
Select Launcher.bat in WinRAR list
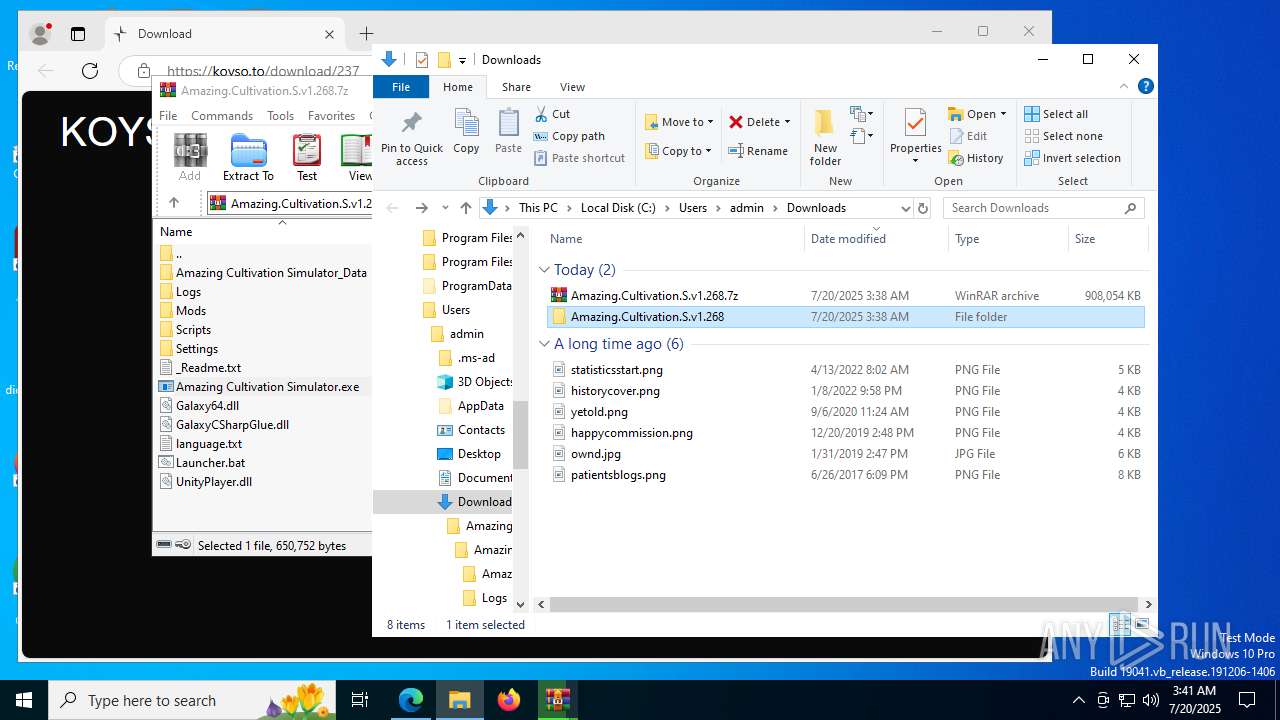[x=210, y=463]
